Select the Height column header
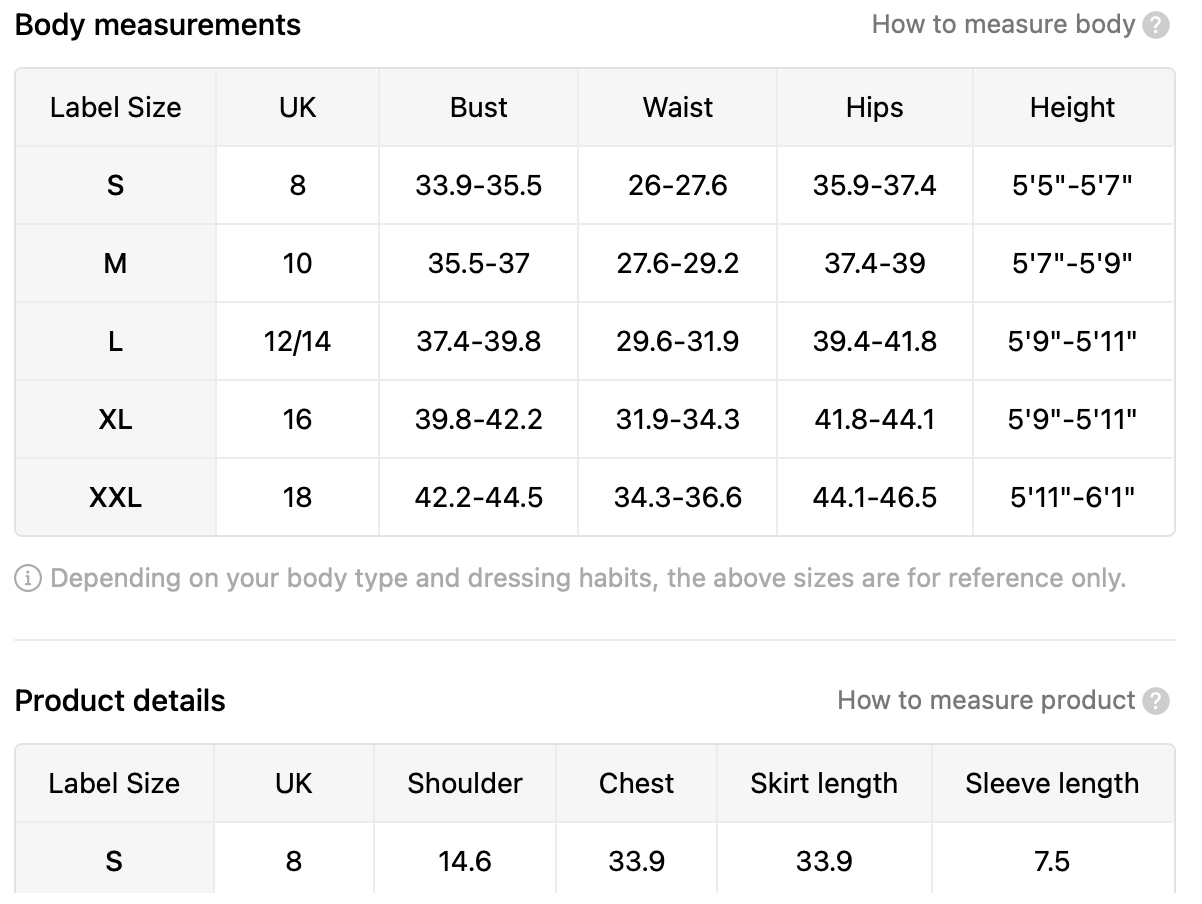This screenshot has width=1202, height=904. point(1073,108)
